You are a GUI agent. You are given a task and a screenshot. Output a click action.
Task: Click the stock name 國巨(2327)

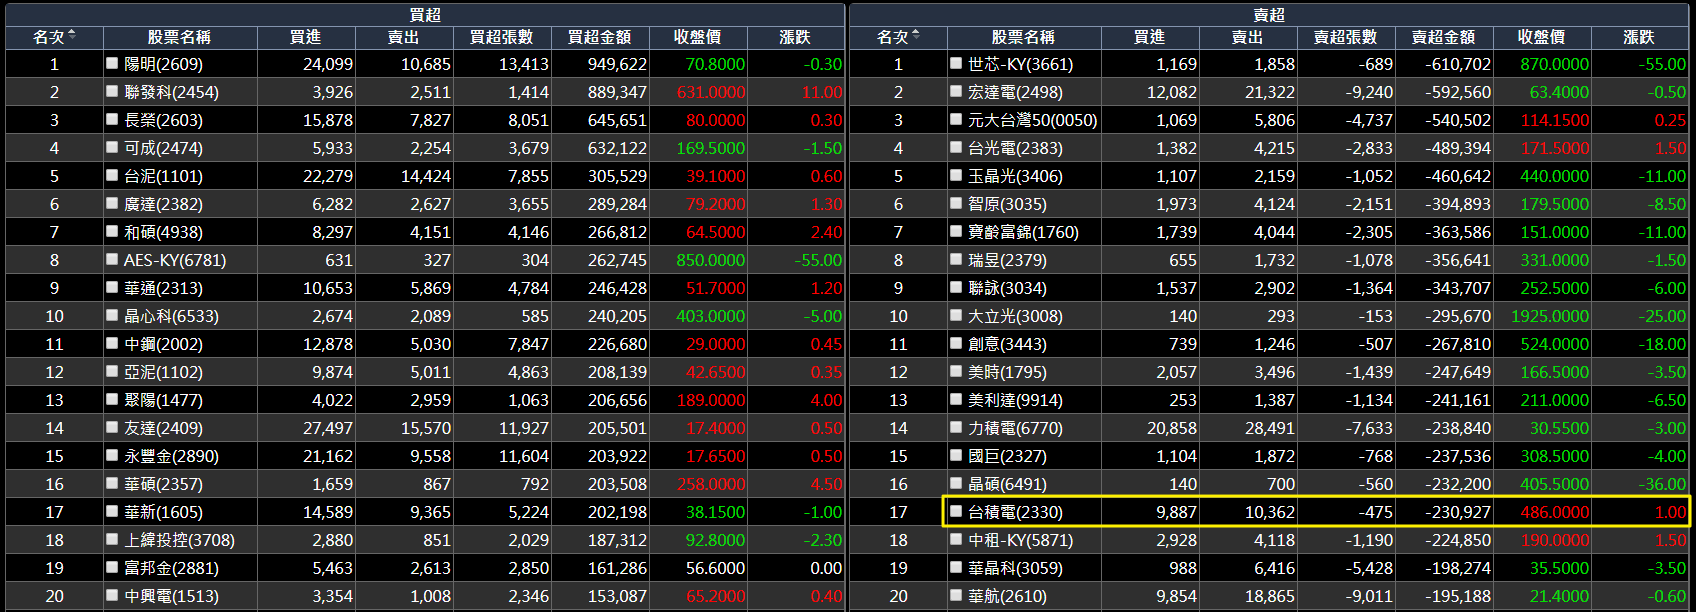[1007, 456]
